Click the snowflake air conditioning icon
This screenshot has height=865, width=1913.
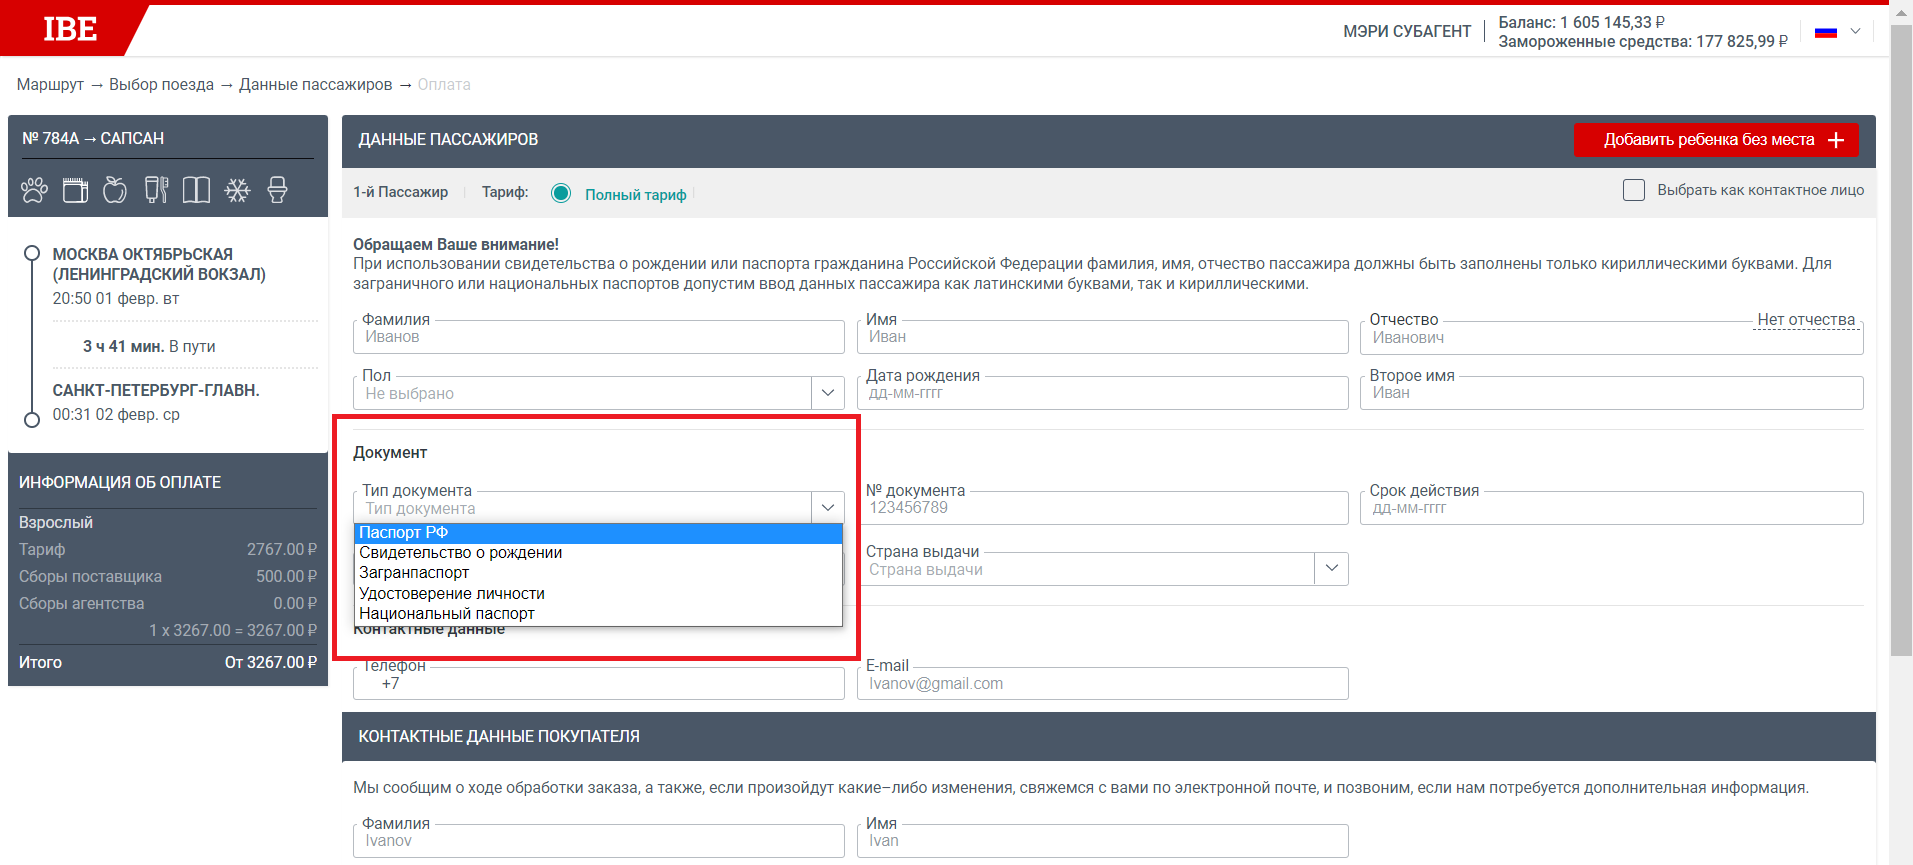(x=237, y=190)
